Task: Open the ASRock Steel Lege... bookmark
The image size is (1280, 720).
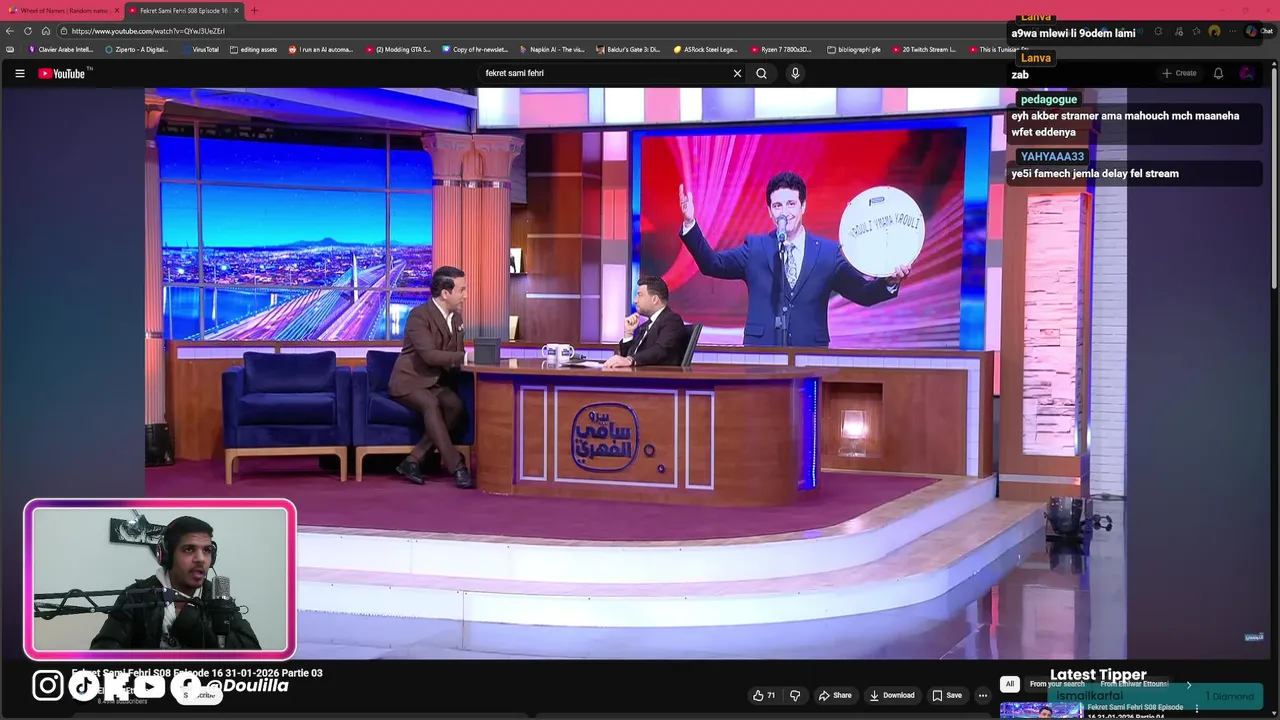Action: click(705, 49)
